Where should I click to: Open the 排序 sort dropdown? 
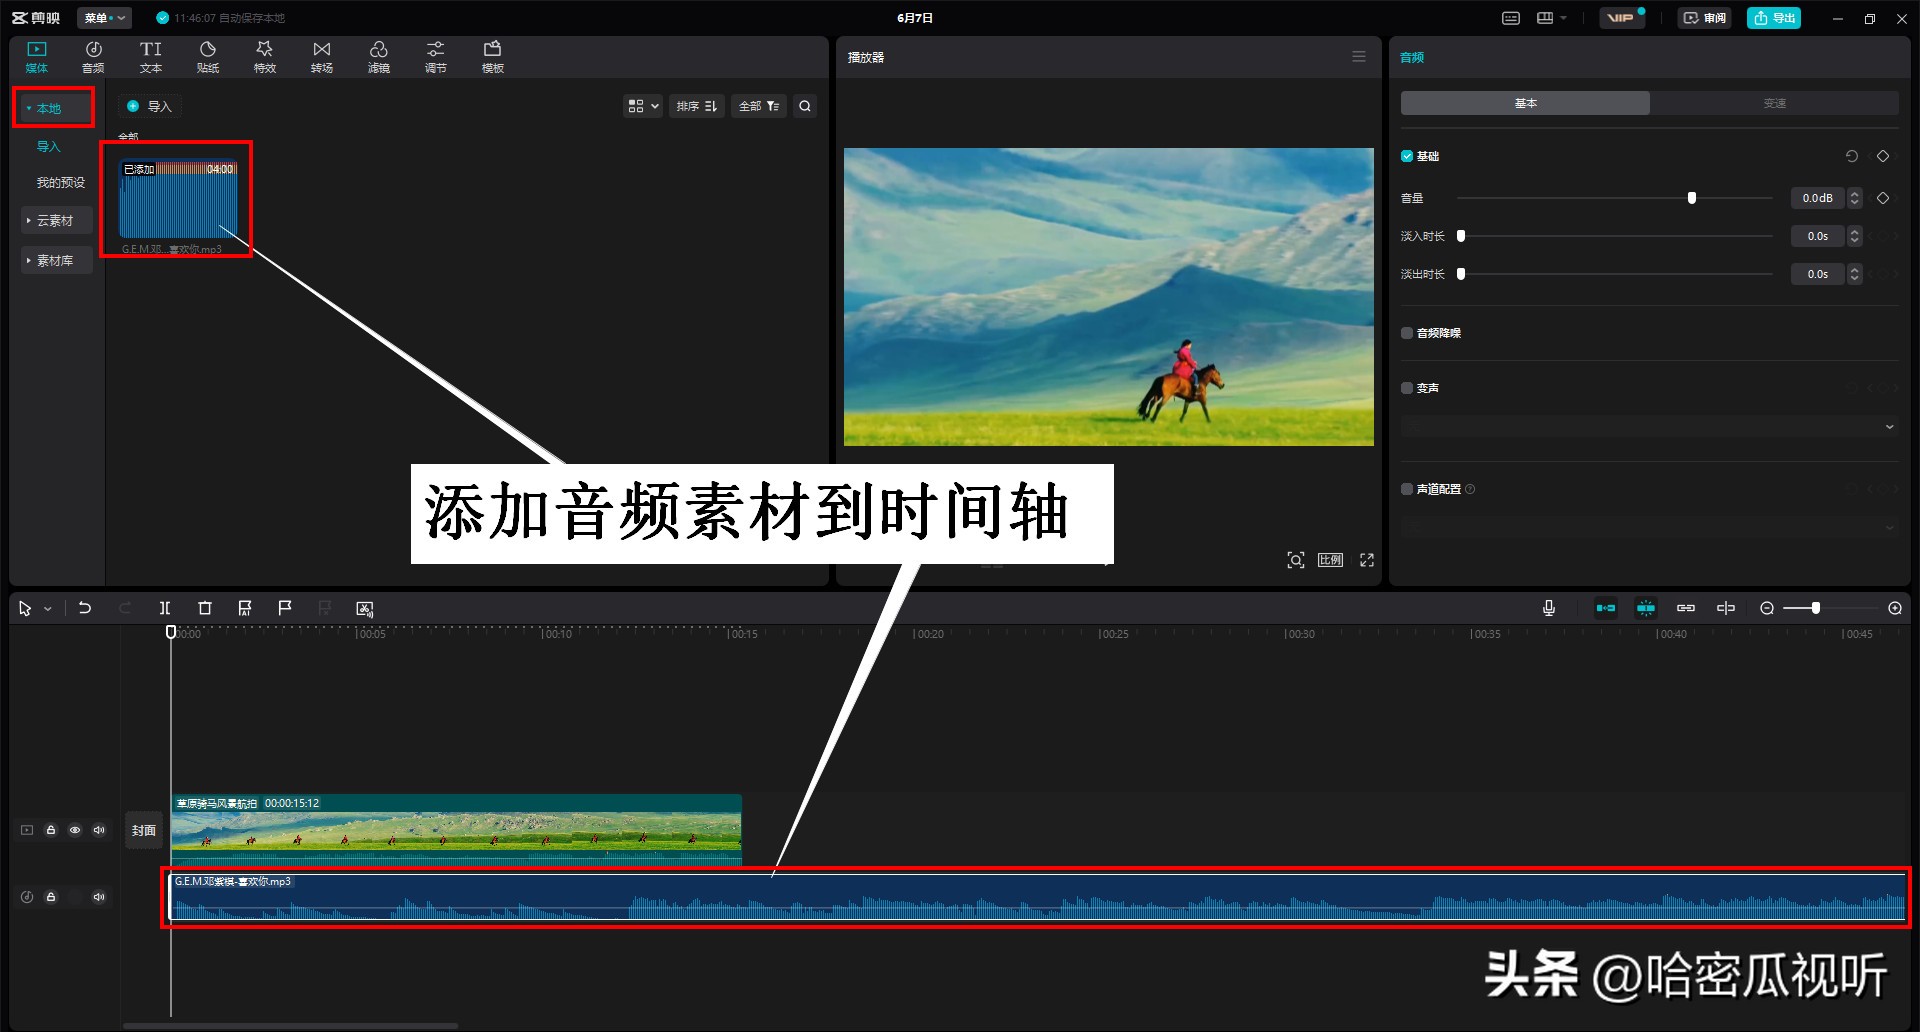tap(697, 105)
